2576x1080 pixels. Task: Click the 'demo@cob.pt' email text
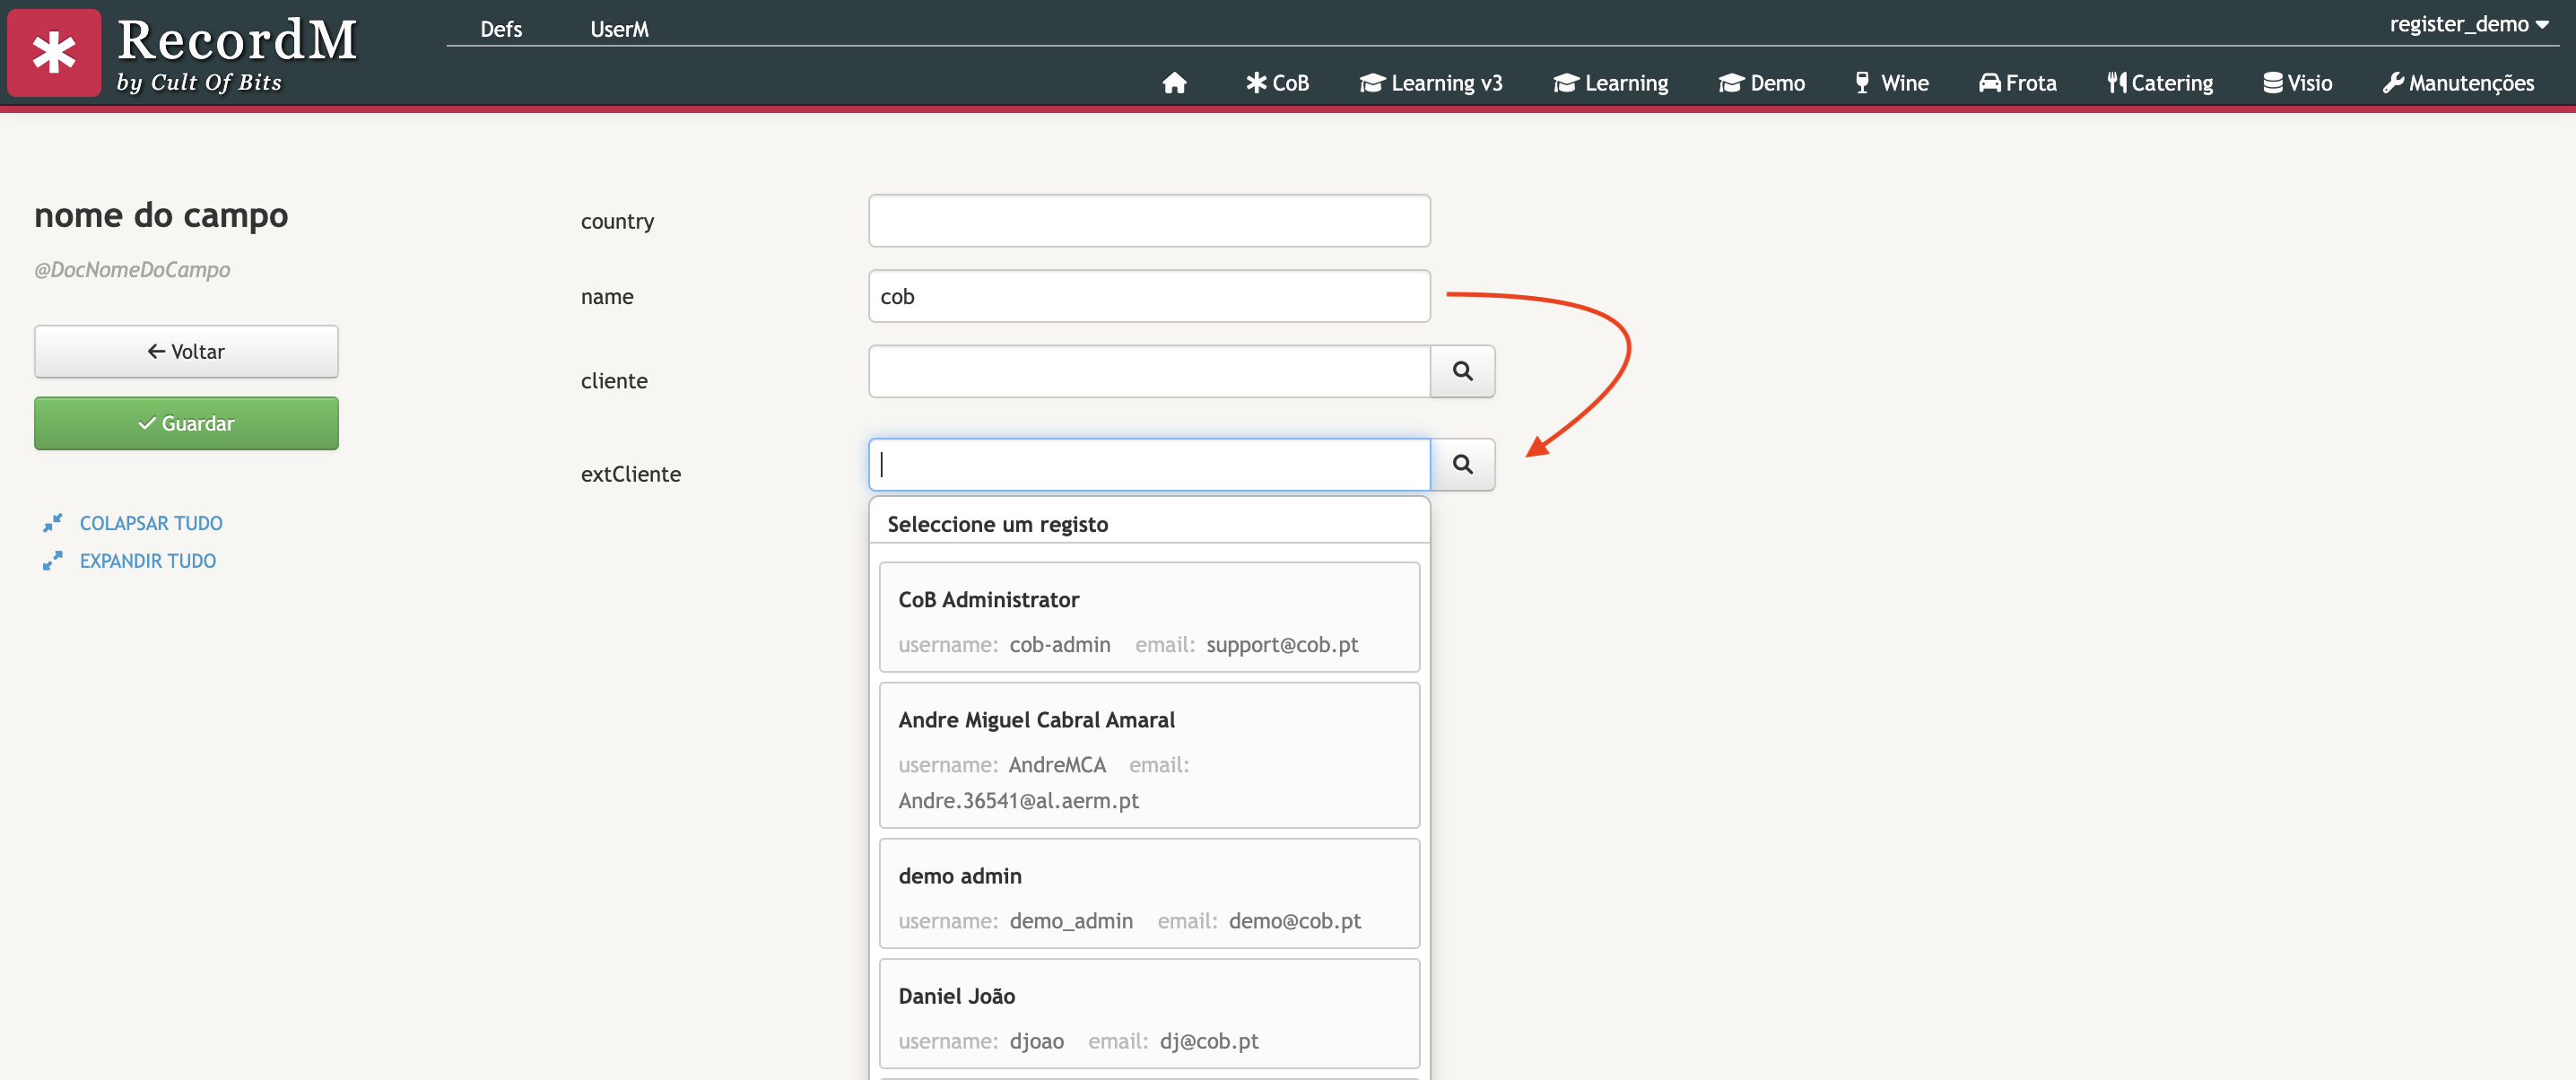pyautogui.click(x=1295, y=921)
